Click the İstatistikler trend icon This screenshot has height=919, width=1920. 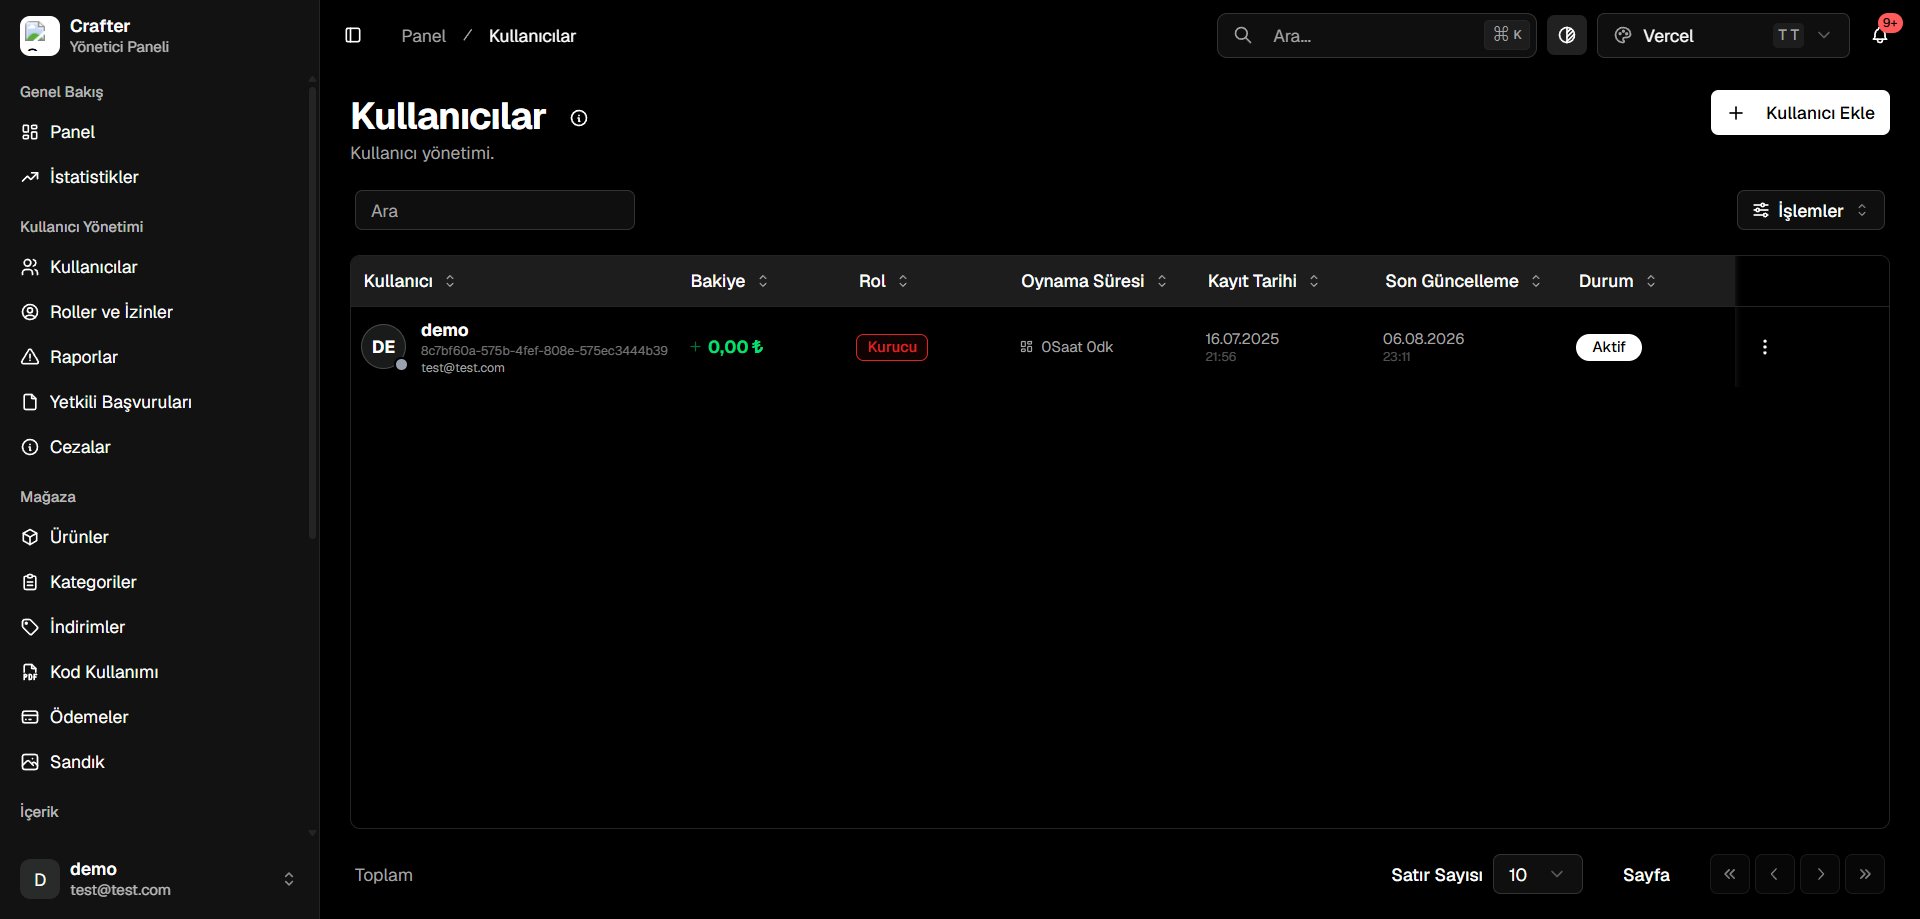[30, 177]
